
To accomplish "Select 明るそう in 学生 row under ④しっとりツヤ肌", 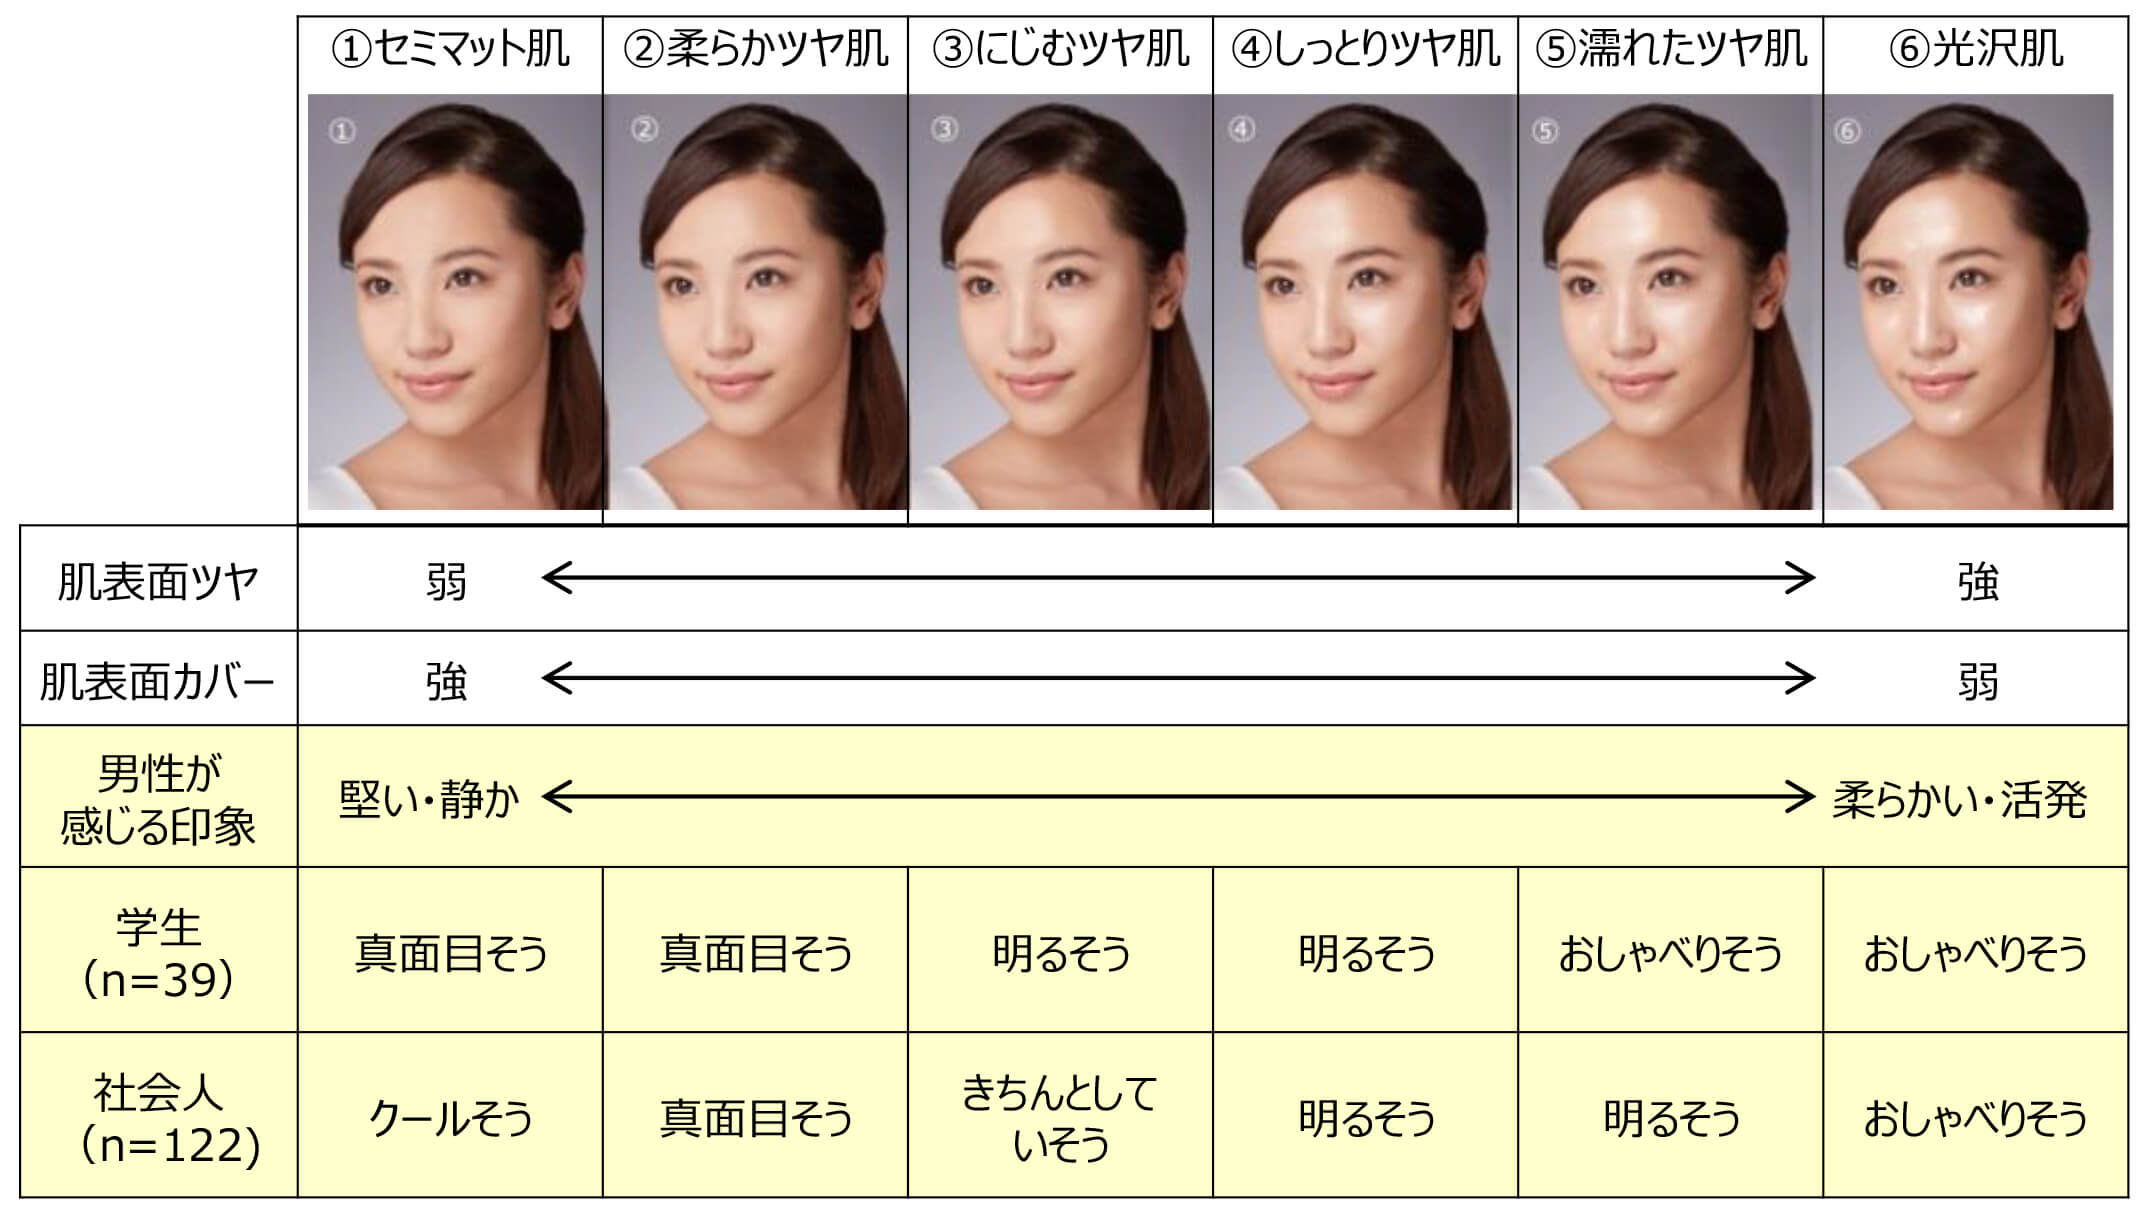I will tap(1366, 954).
